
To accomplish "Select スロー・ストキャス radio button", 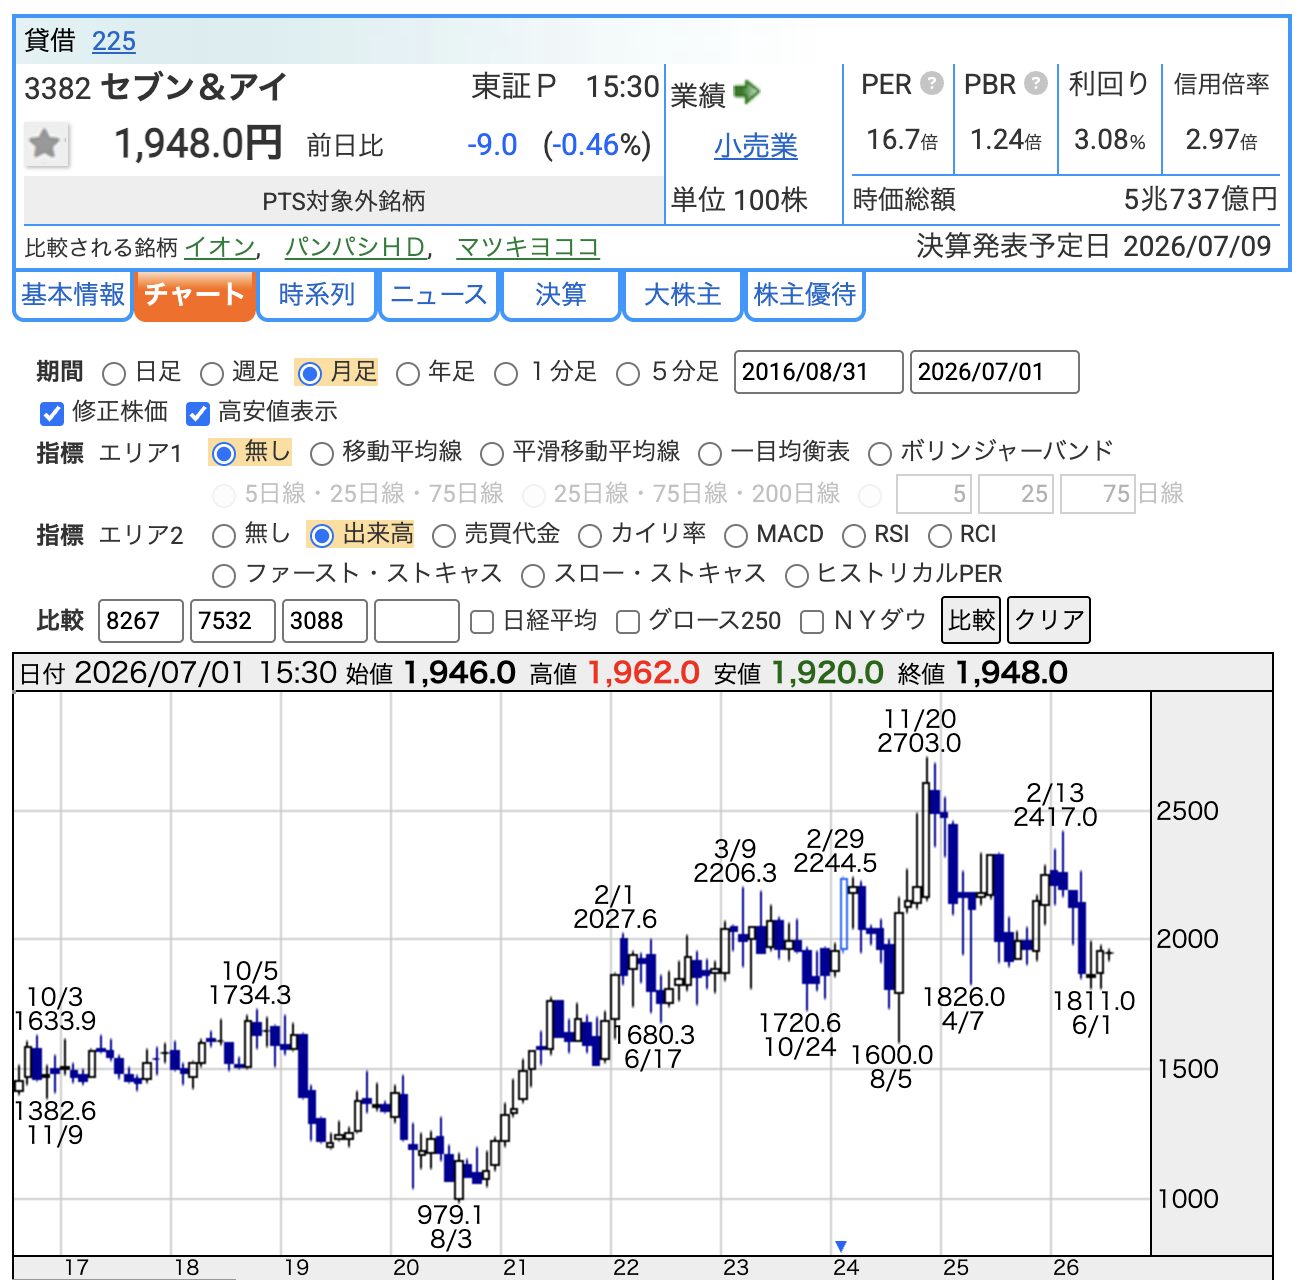I will [533, 576].
